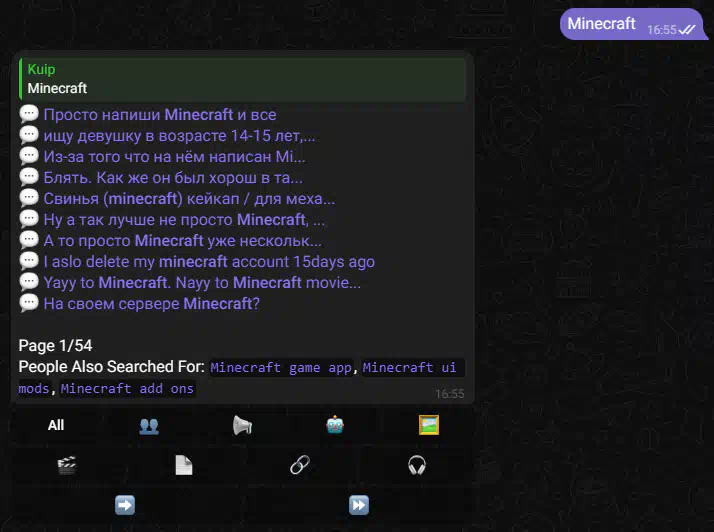Open result "А то просто Minecraft уже"
The width and height of the screenshot is (714, 532).
pyautogui.click(x=183, y=240)
